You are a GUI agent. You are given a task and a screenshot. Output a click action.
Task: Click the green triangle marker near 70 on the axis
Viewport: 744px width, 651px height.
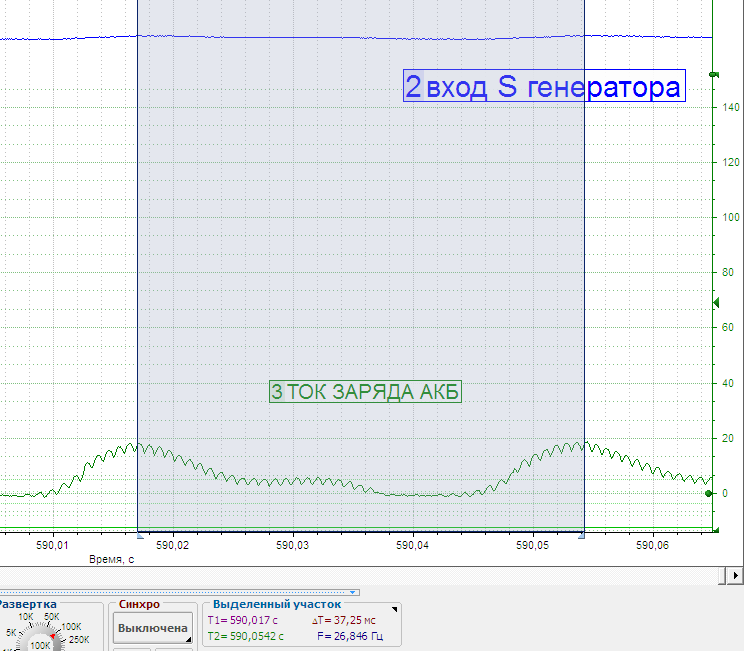pos(716,302)
